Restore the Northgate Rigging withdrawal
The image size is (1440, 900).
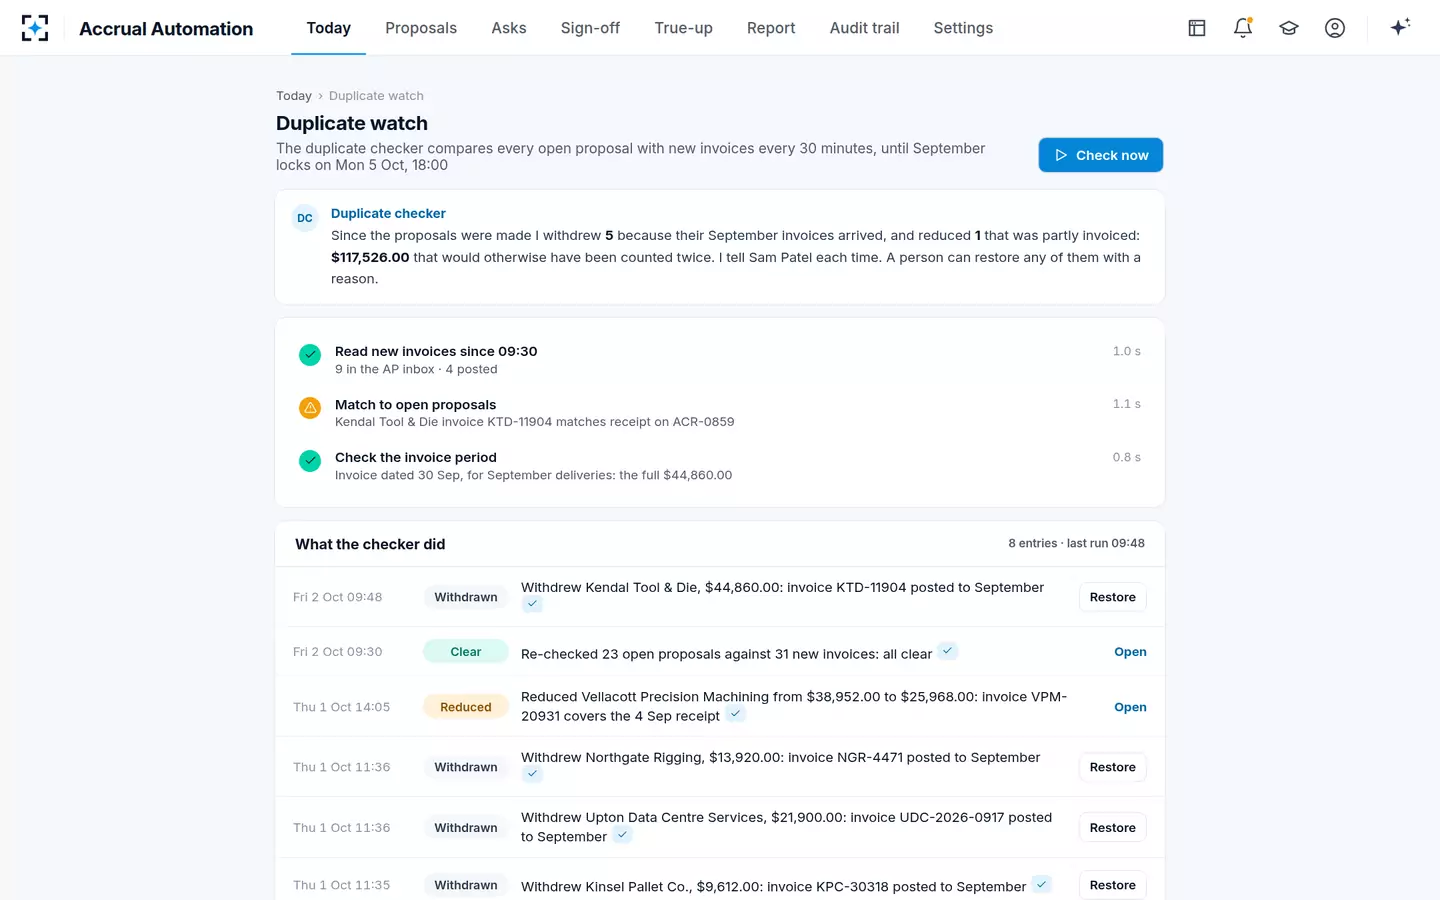1113,767
